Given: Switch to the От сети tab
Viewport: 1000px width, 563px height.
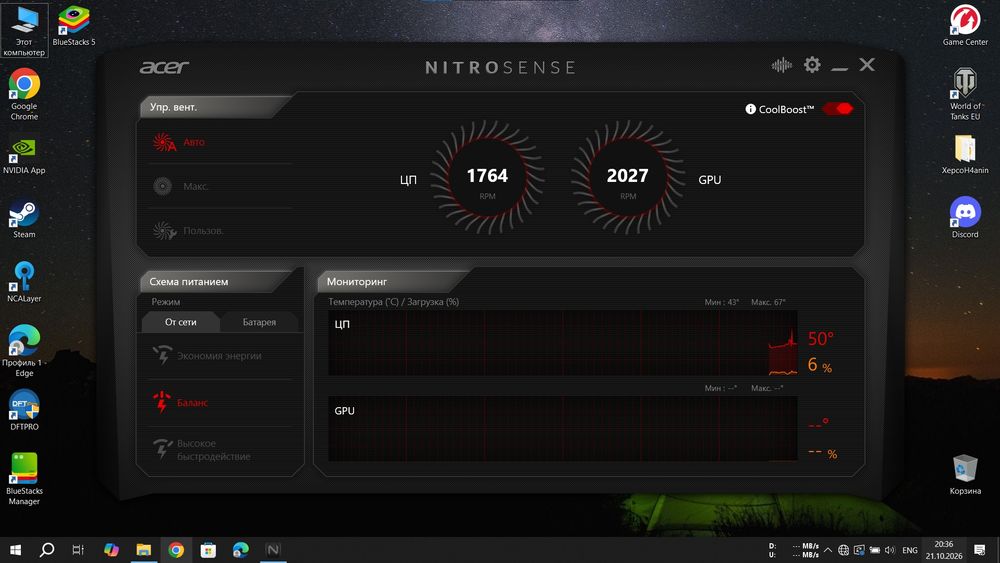Looking at the screenshot, I should pos(180,322).
